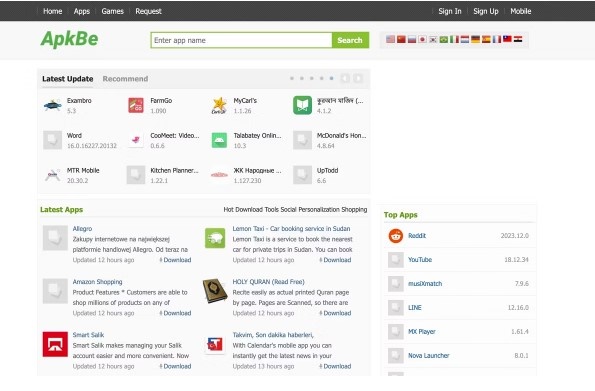Screen dimensions: 595x391
Task: Click the red Smart Salik icon
Action: 55,344
